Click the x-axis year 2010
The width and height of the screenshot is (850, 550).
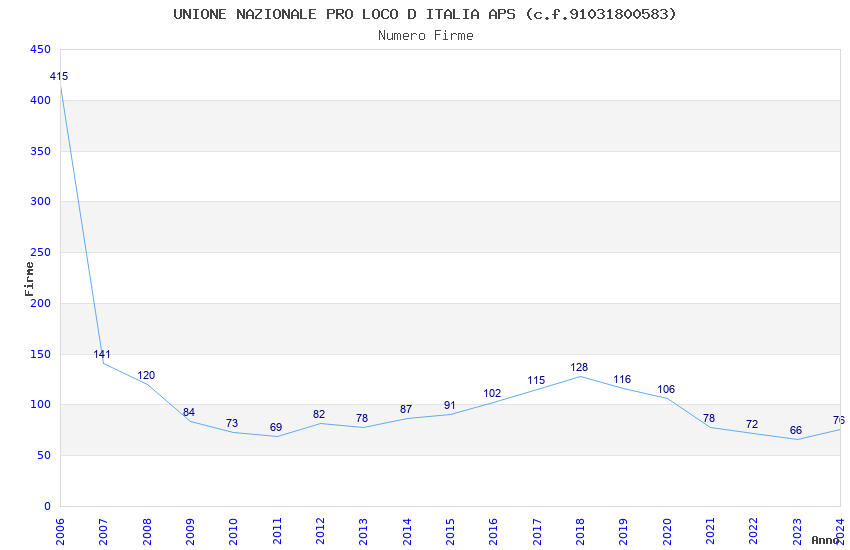point(234,532)
